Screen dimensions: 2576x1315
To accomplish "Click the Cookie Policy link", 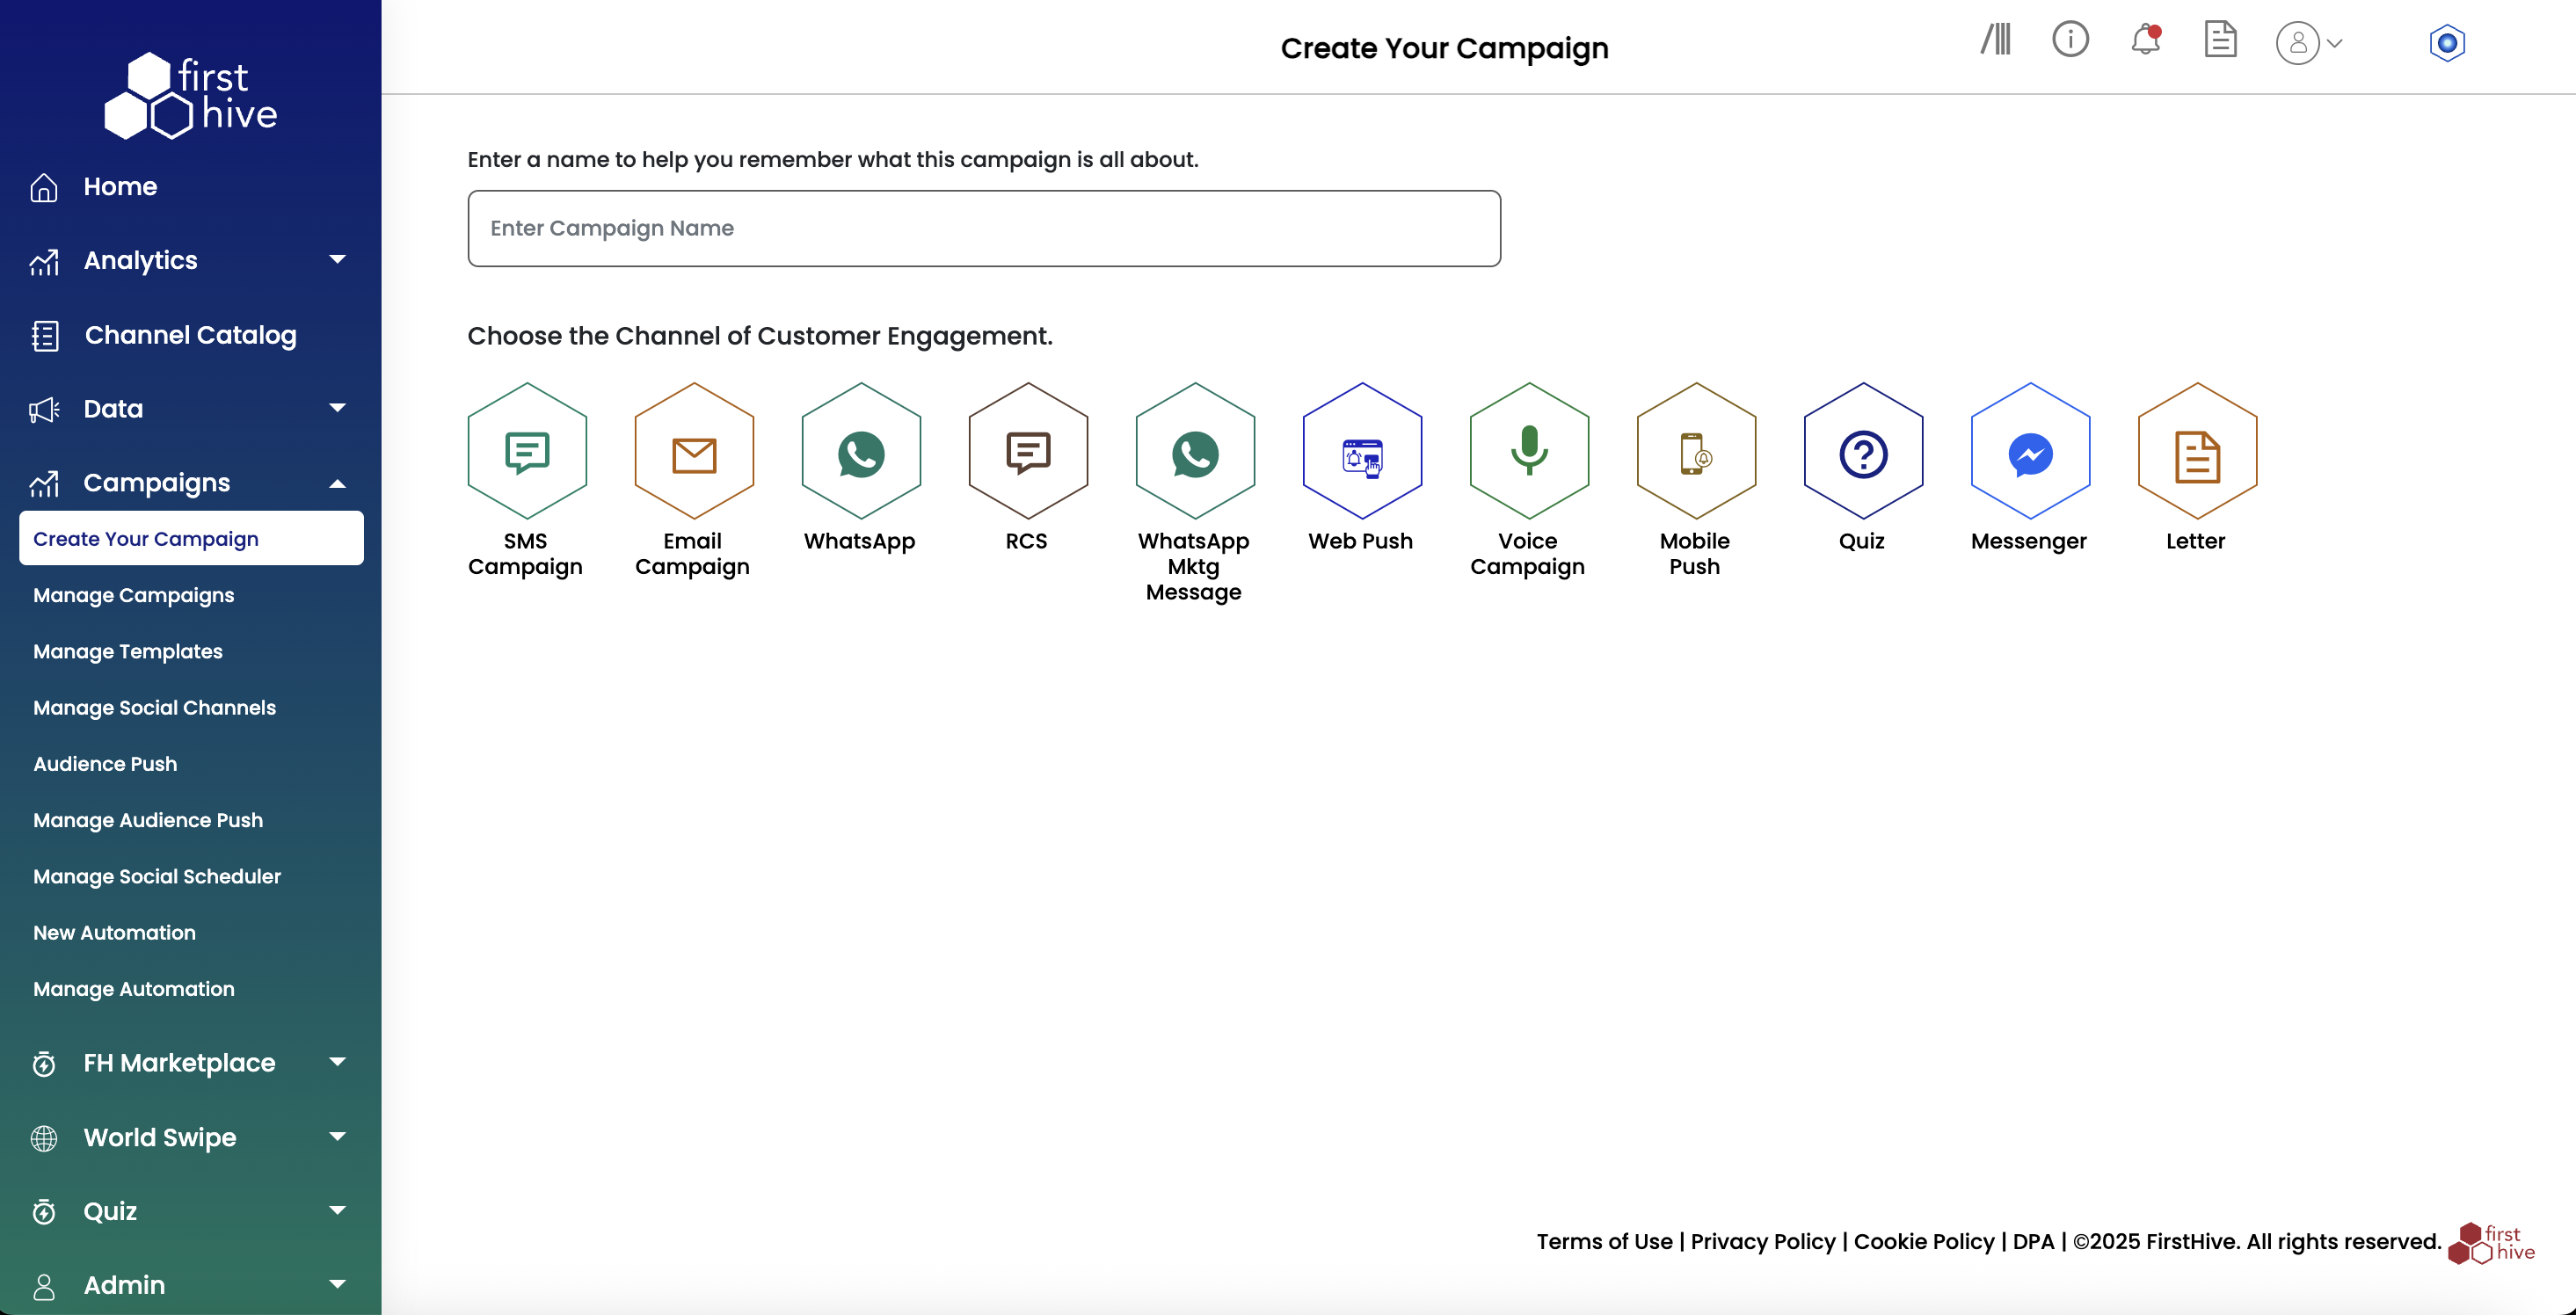I will [1924, 1241].
